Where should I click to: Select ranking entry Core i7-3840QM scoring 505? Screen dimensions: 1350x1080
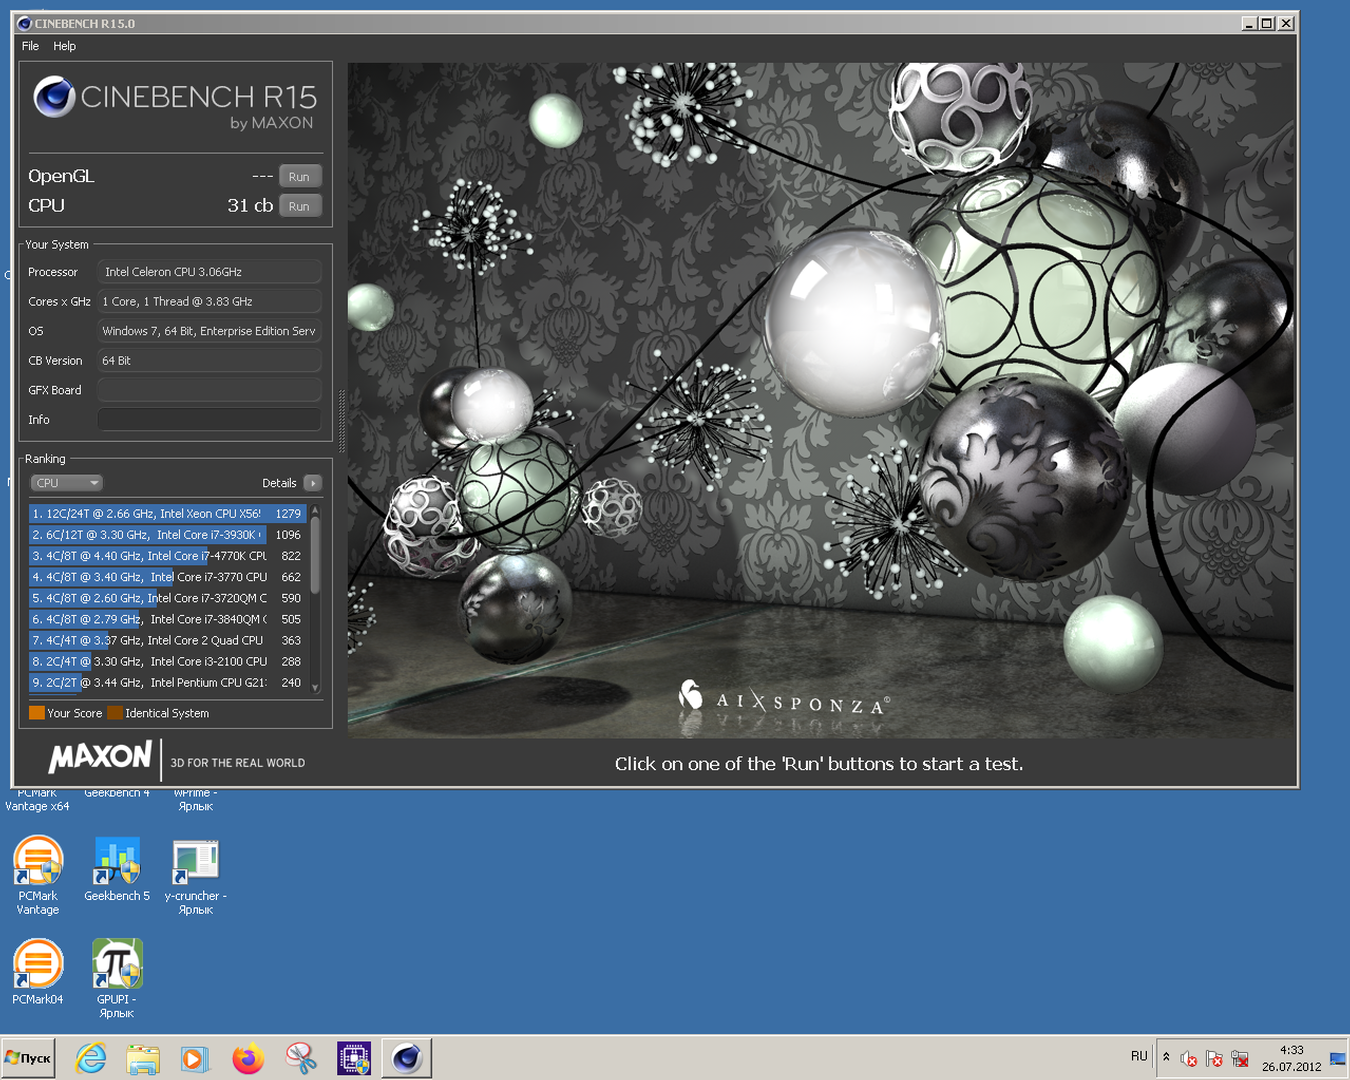point(167,619)
